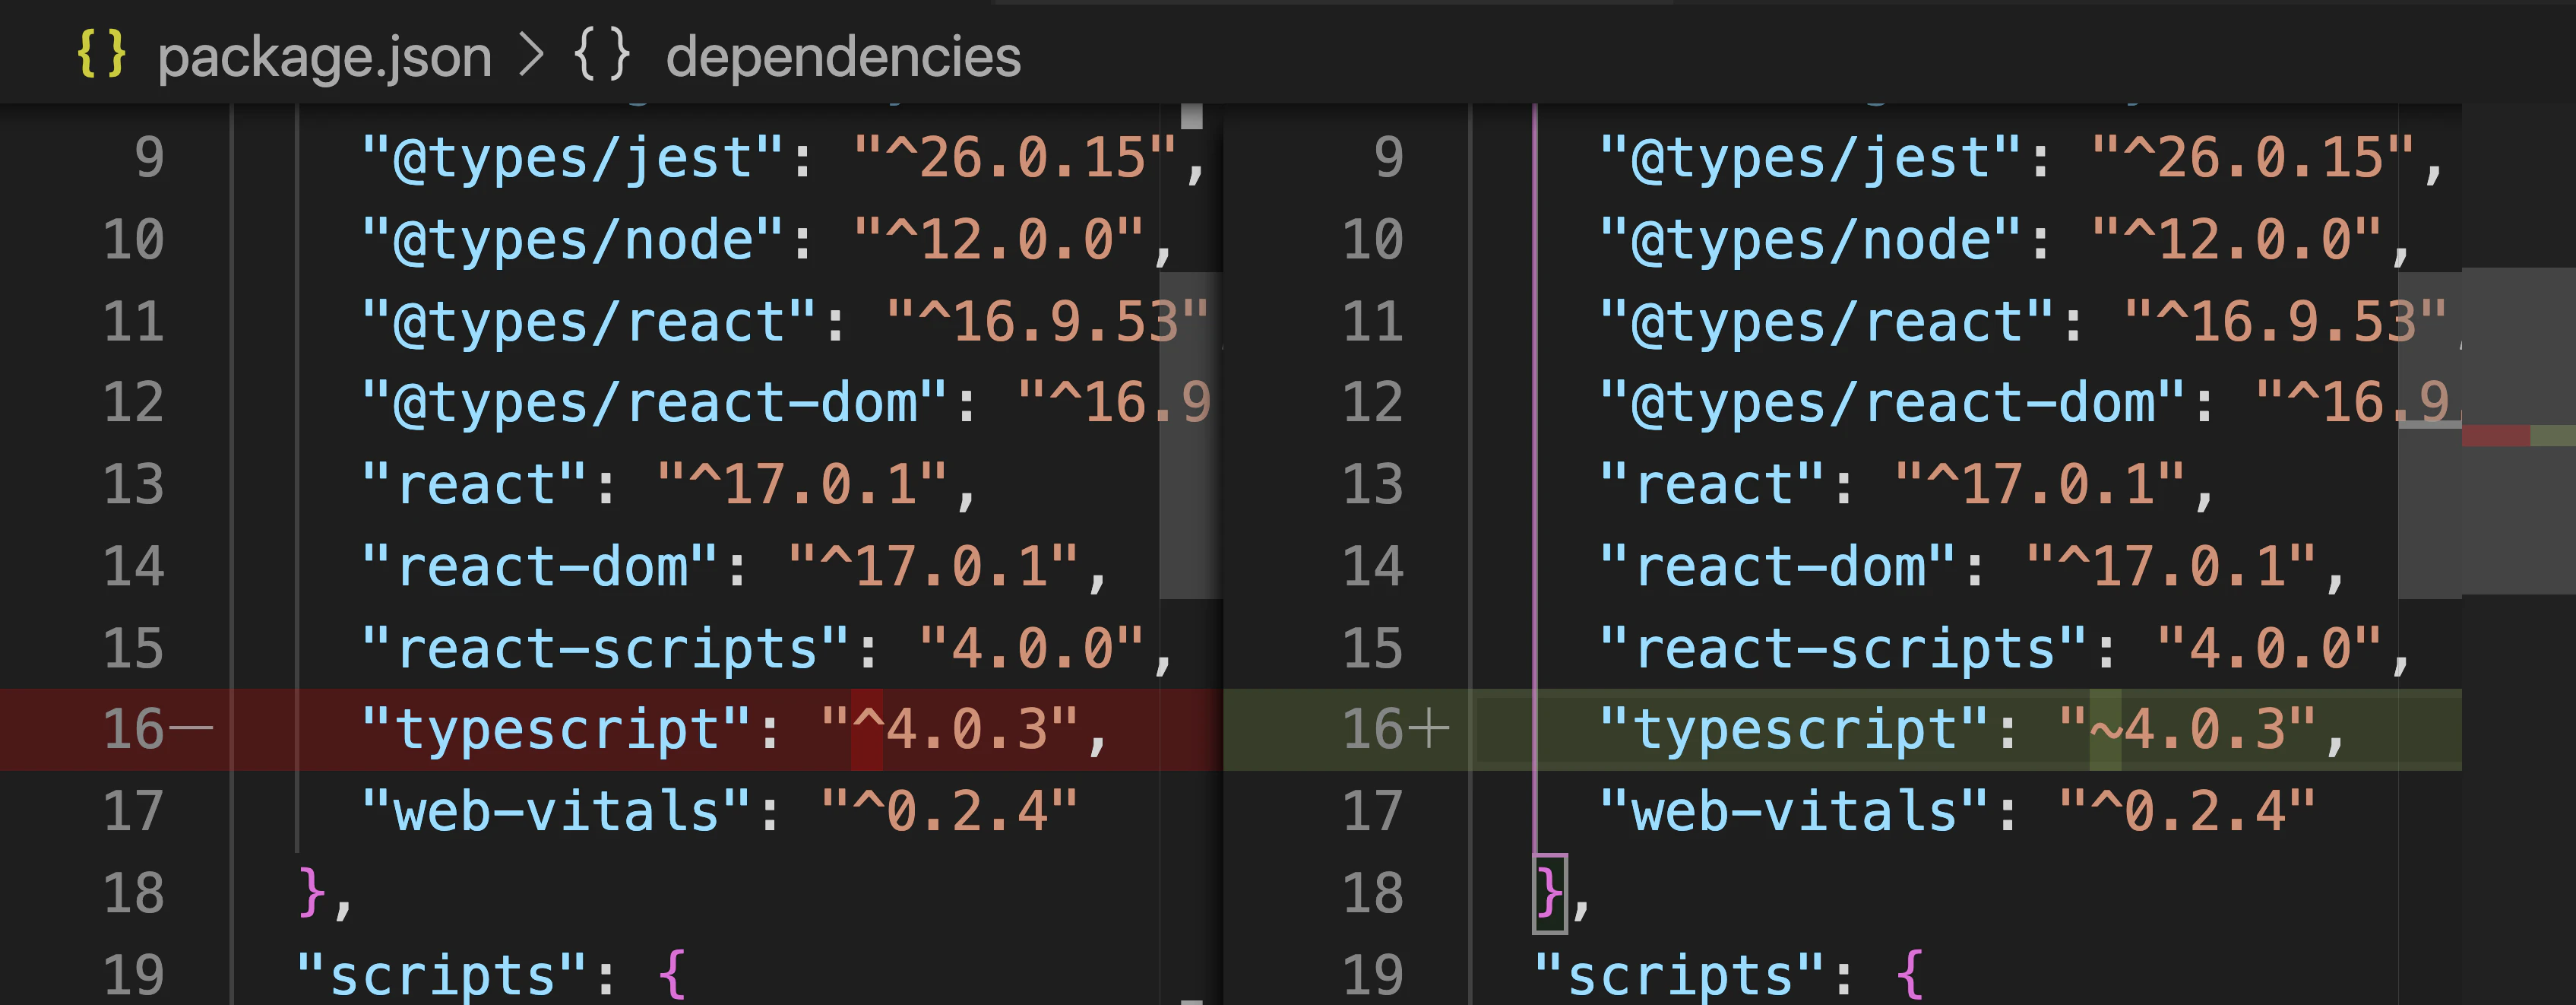The image size is (2576, 1005).
Task: Click removed "^4.0.3" value in left pane
Action: 949,729
